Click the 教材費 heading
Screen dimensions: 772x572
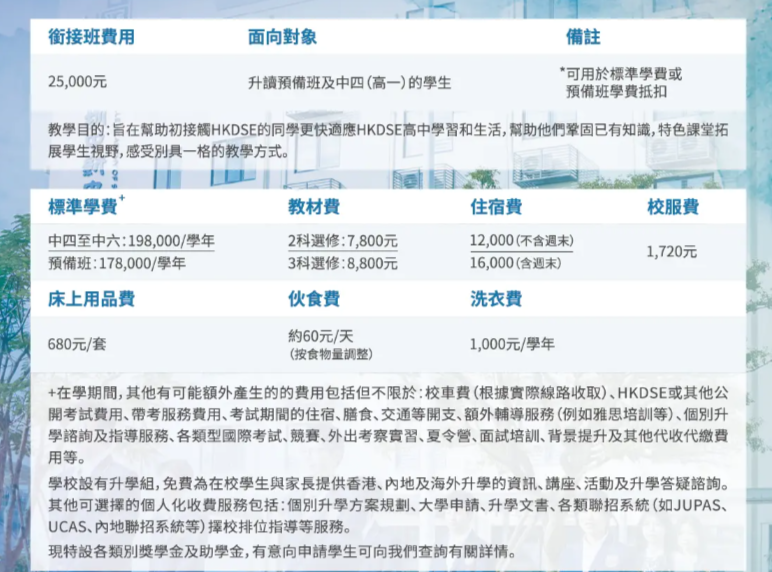coord(314,207)
